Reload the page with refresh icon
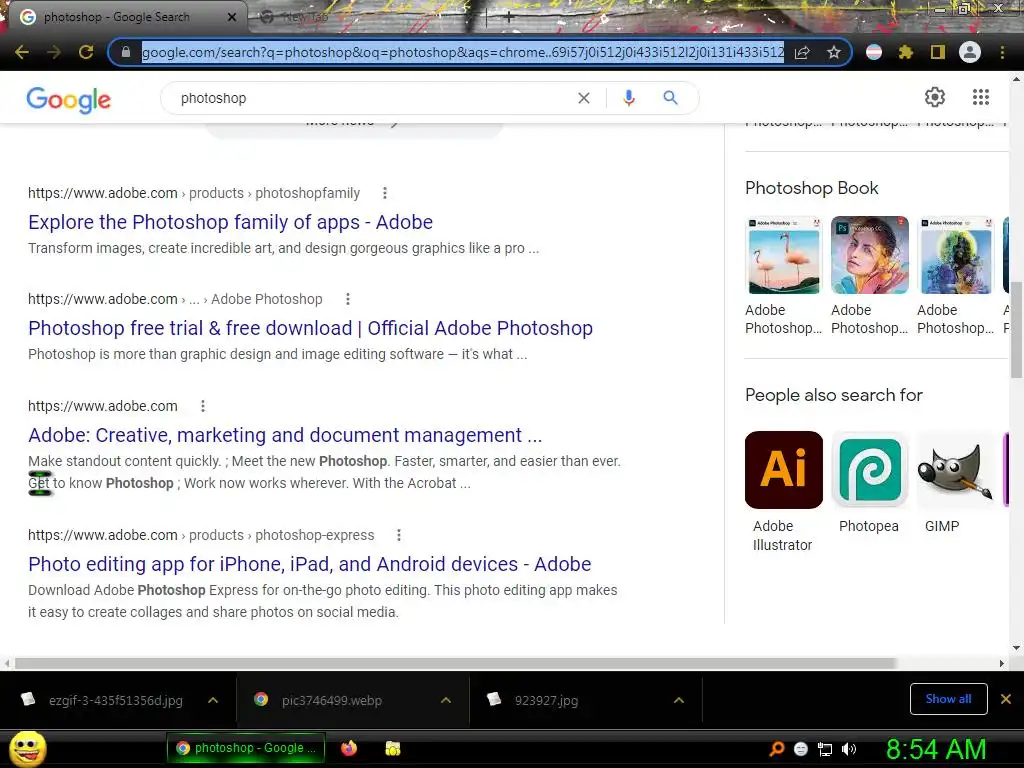The image size is (1024, 768). (86, 52)
